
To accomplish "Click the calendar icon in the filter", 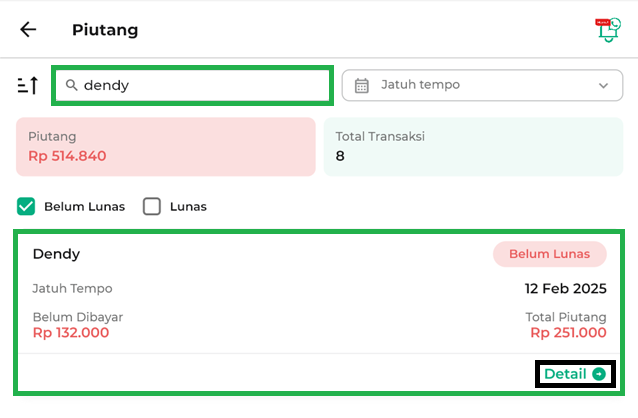I will (362, 85).
